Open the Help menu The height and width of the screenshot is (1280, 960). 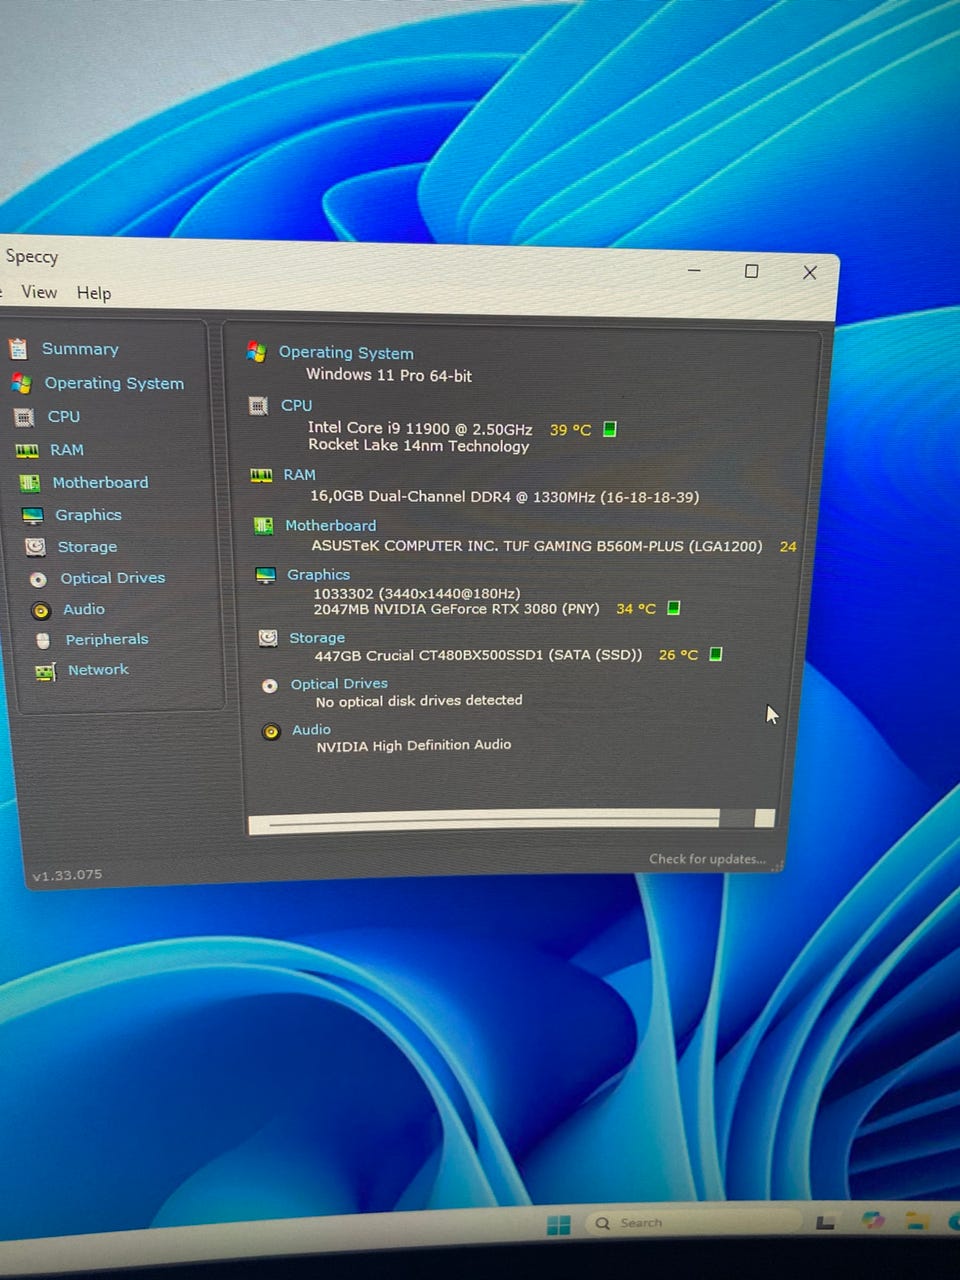click(x=94, y=293)
